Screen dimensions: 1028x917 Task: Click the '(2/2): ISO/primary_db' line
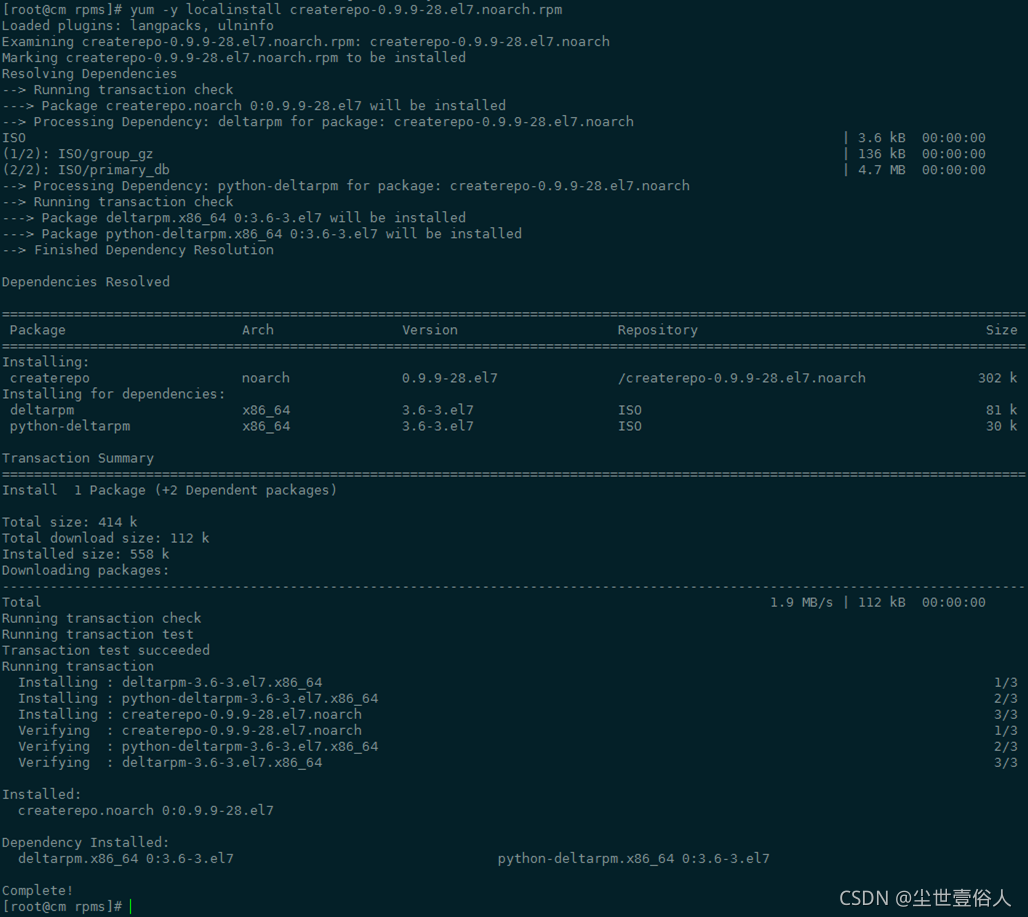click(x=85, y=170)
